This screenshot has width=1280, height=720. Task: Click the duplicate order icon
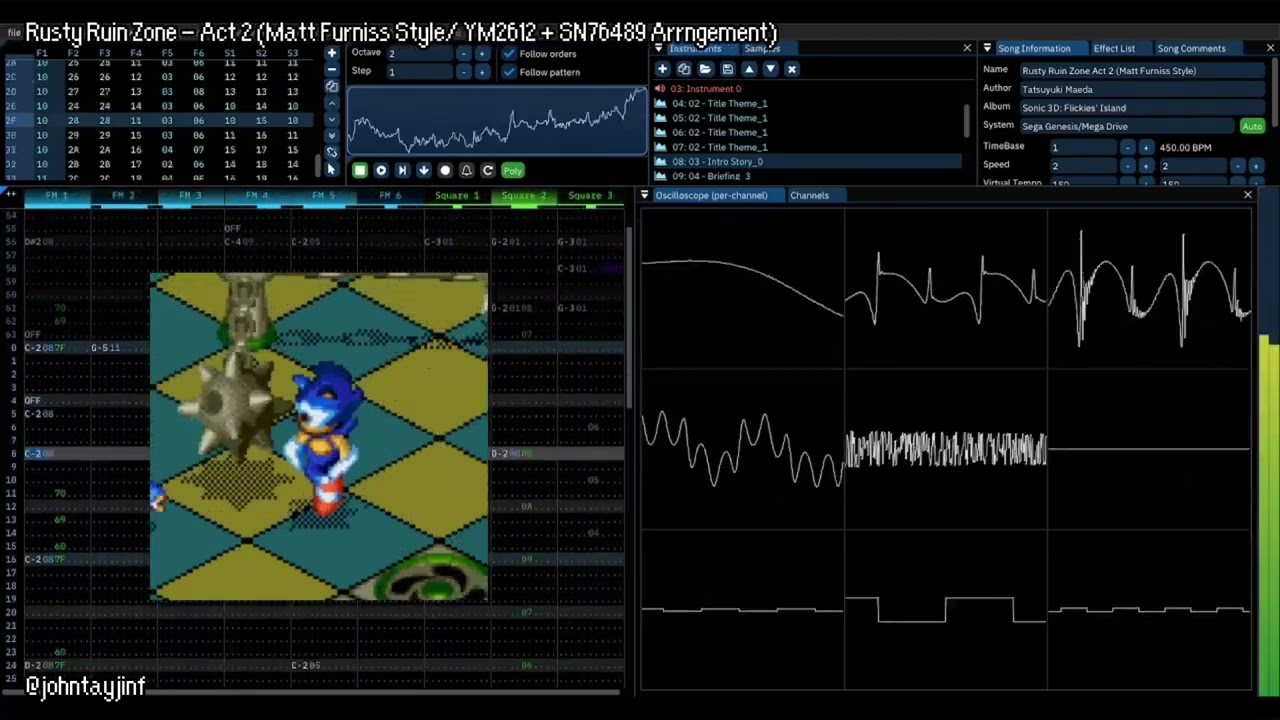coord(332,86)
